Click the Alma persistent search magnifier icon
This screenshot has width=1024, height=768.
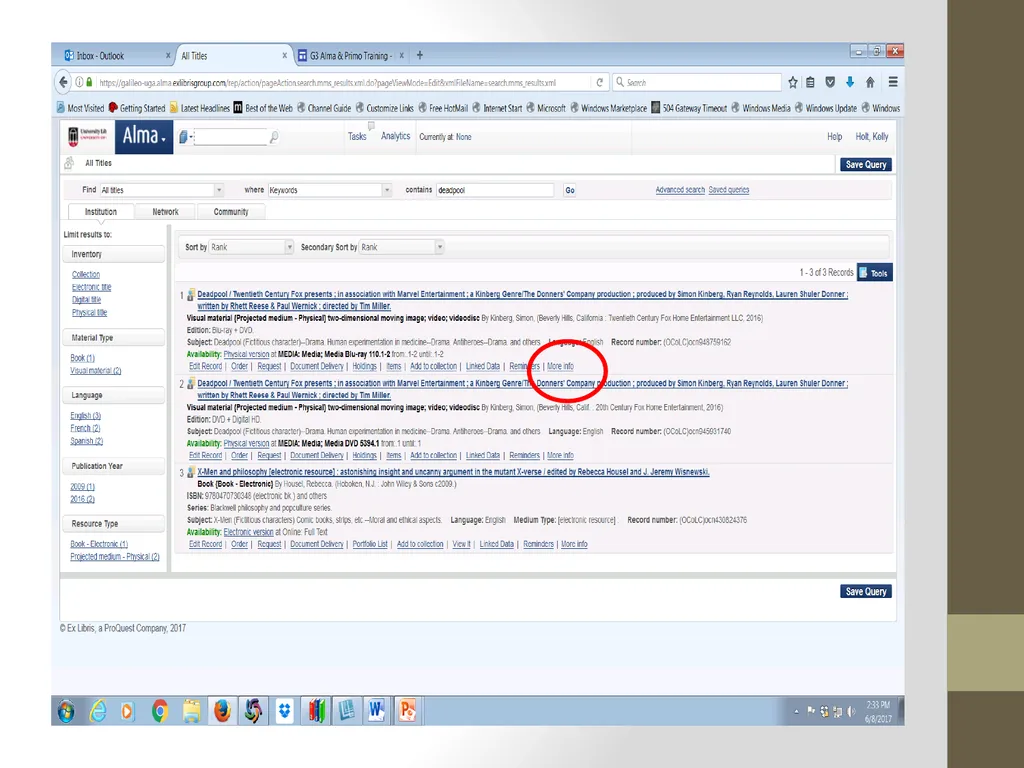click(x=274, y=136)
